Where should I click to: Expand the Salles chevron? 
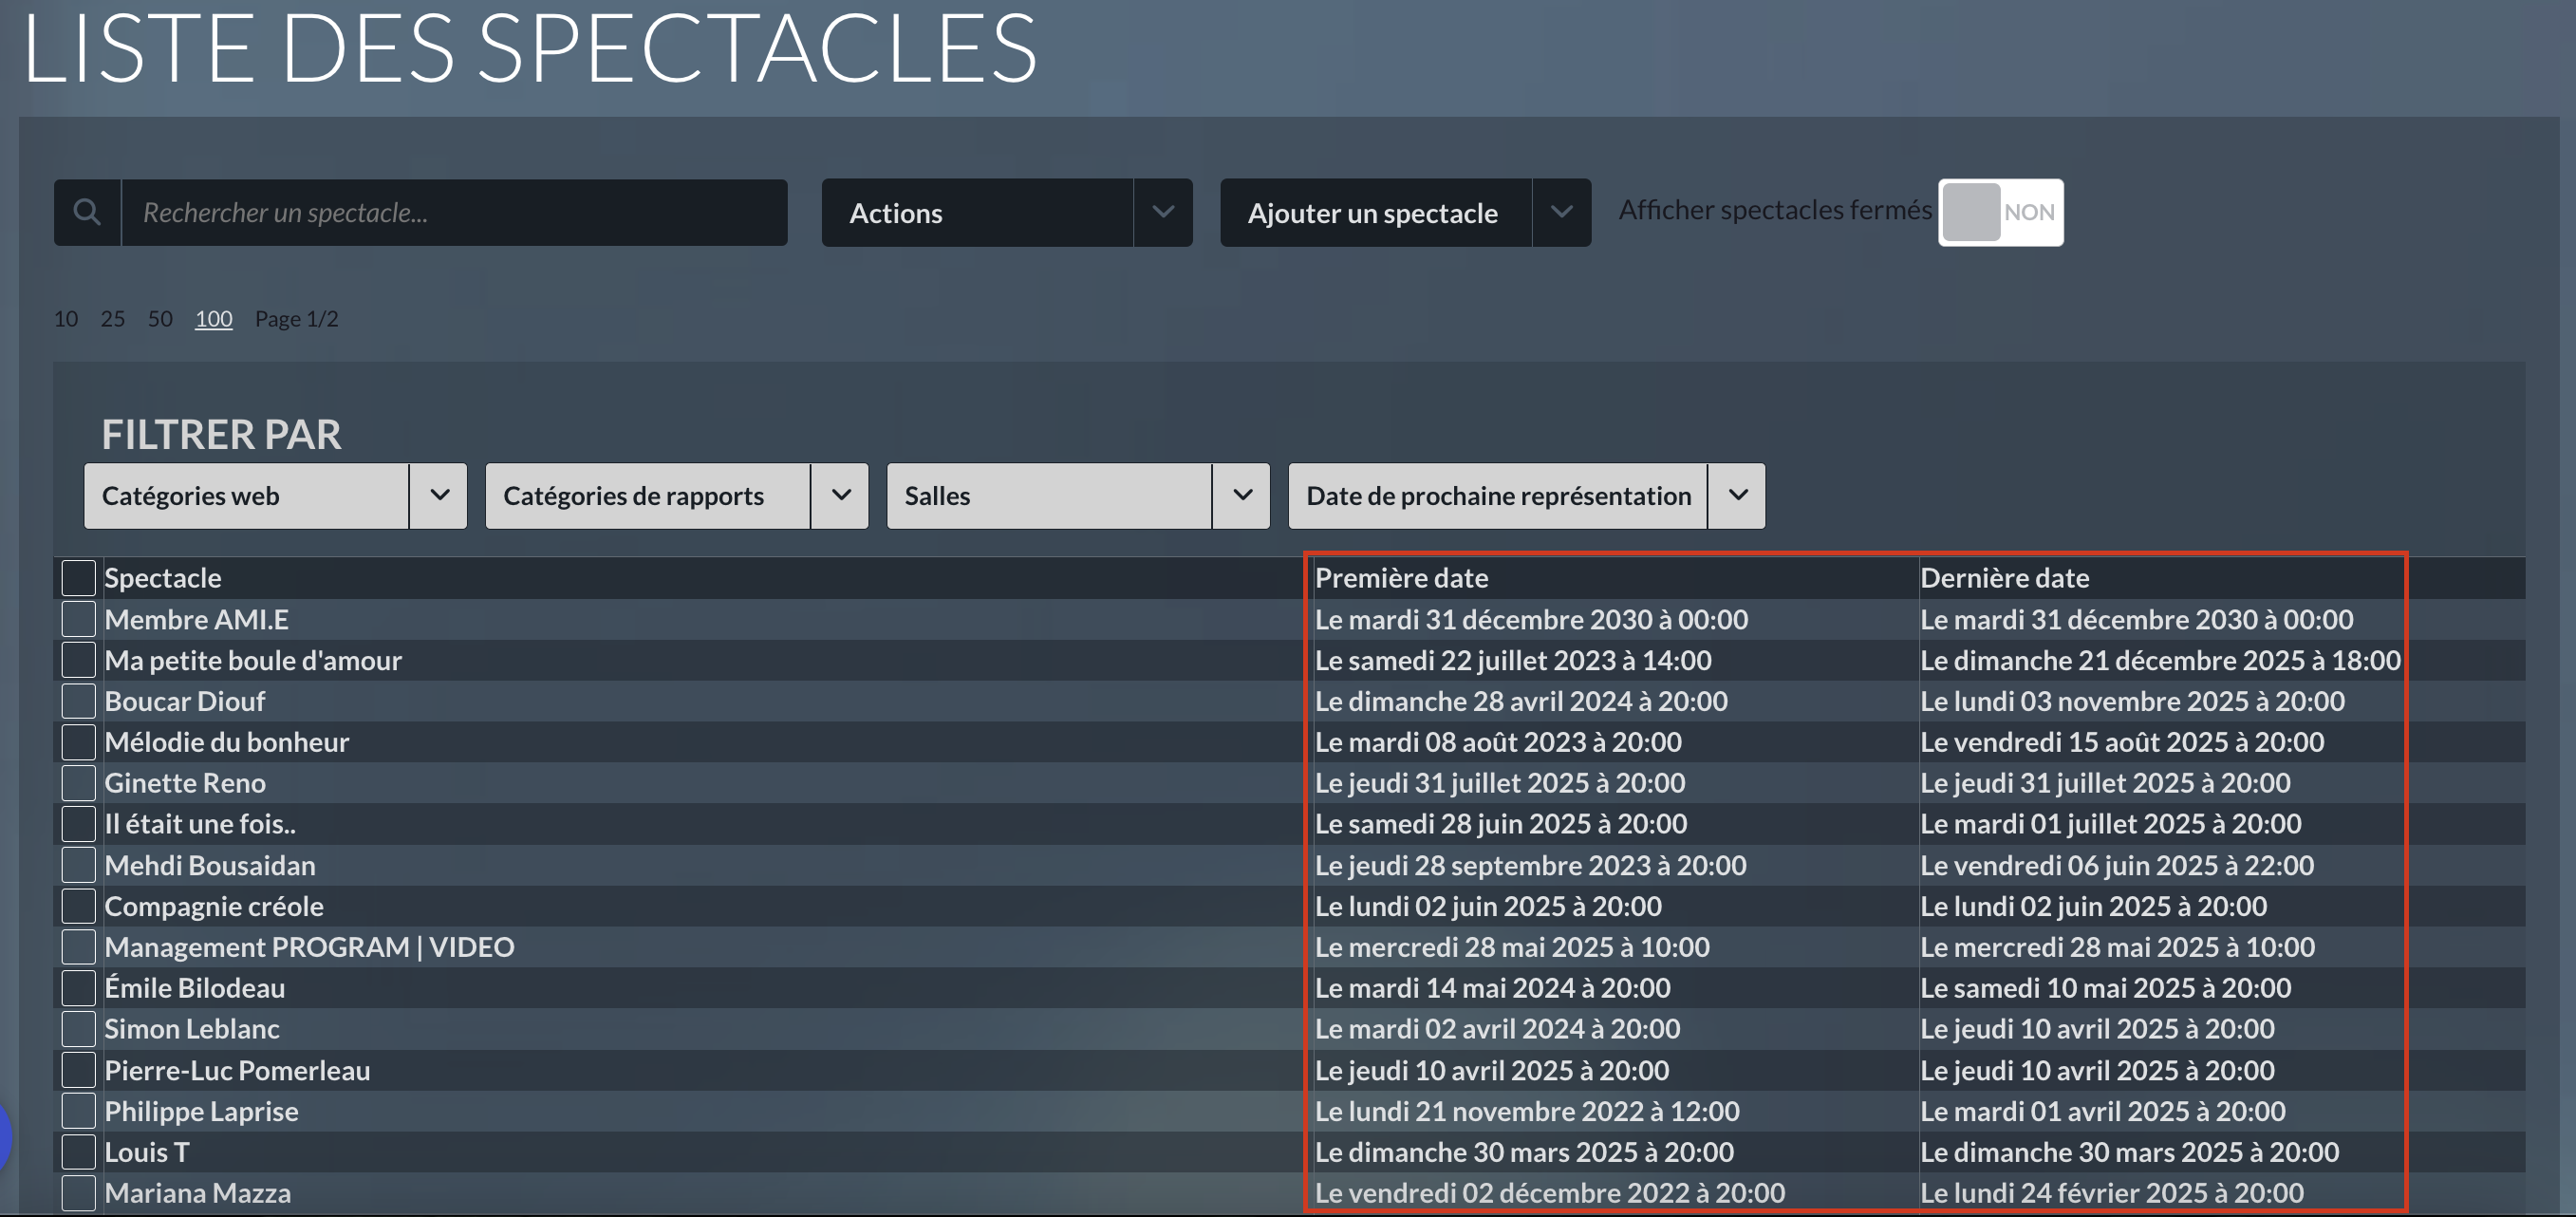(x=1242, y=496)
